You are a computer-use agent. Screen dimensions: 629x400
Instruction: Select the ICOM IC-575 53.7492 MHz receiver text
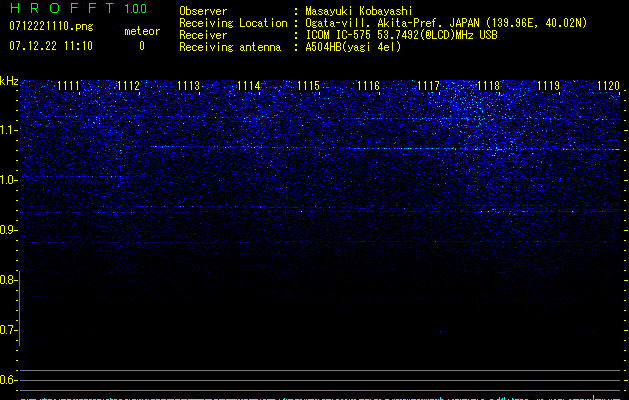tap(401, 35)
